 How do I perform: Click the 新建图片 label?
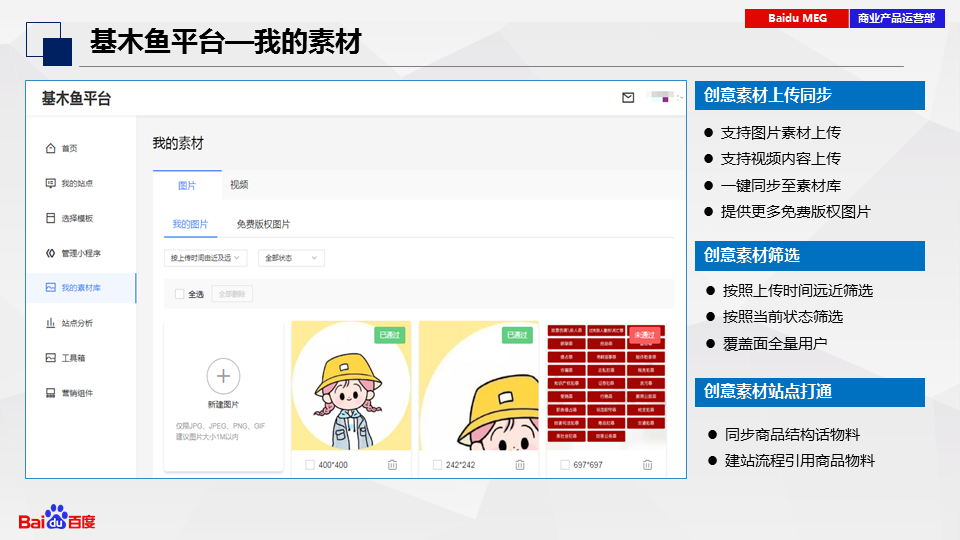point(223,404)
